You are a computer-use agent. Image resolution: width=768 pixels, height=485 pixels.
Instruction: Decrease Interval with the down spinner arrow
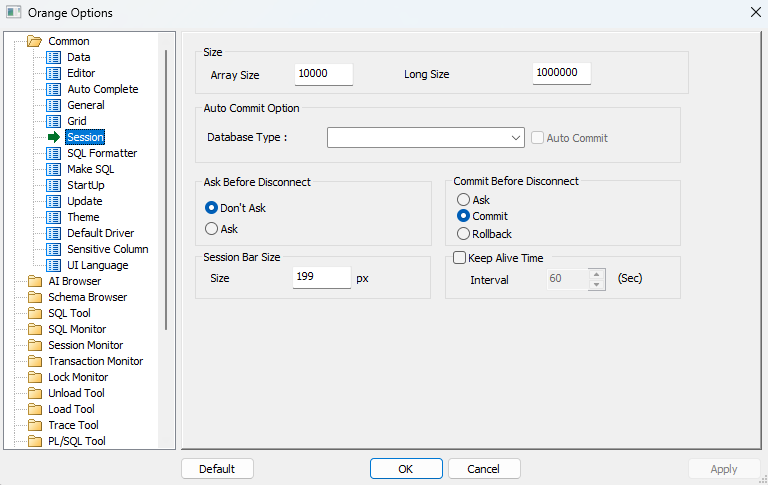pos(597,285)
